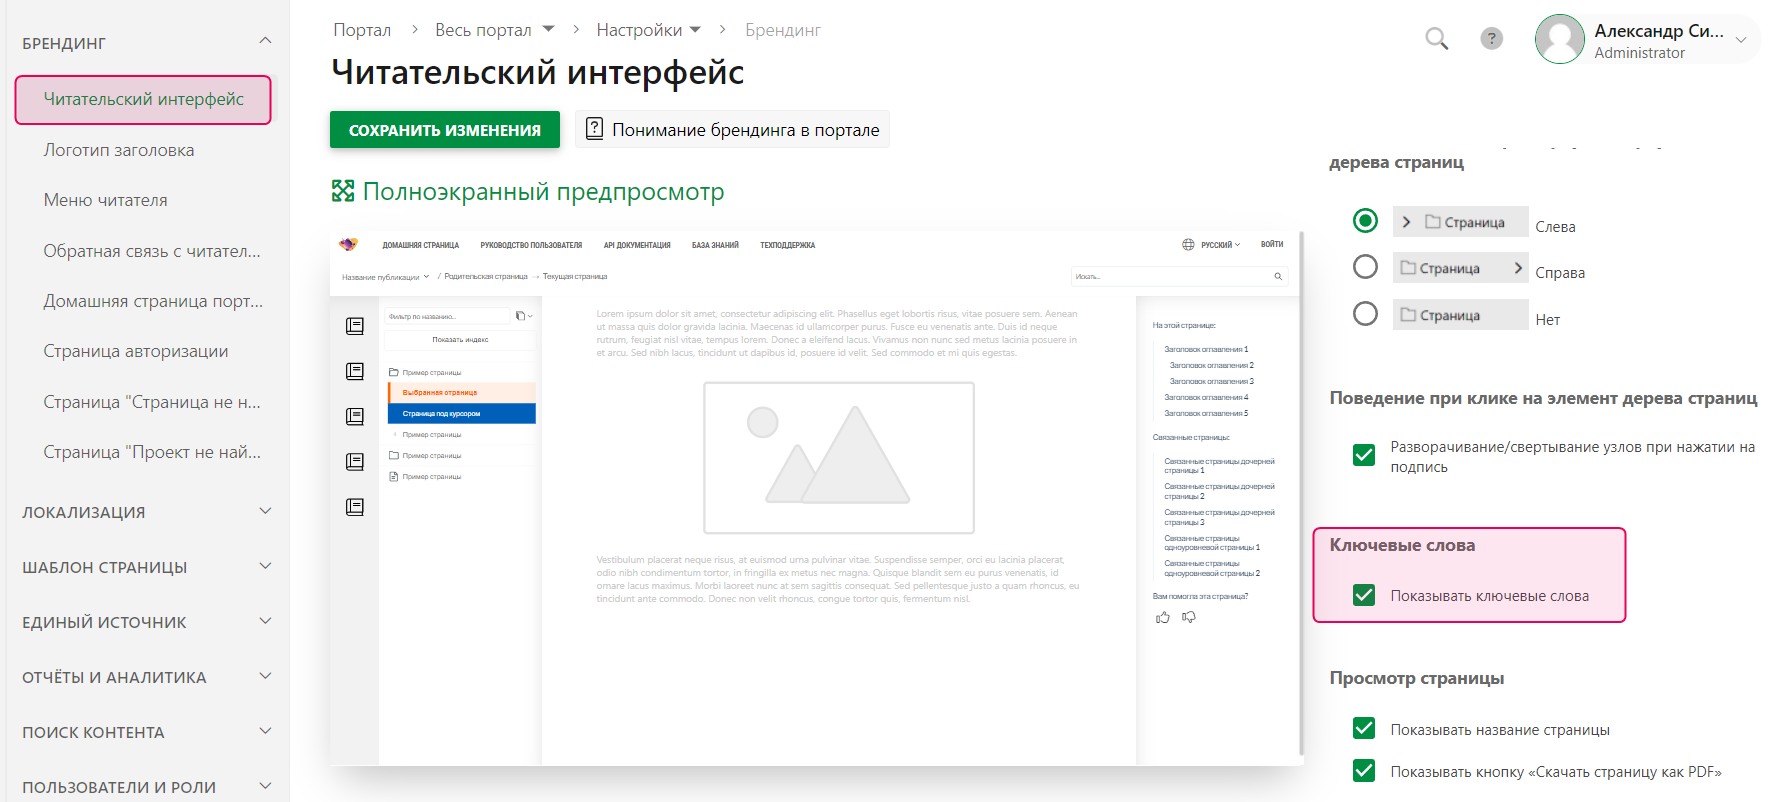Toggle Показывать название страницы checkbox
Image resolution: width=1773 pixels, height=802 pixels.
pos(1364,728)
